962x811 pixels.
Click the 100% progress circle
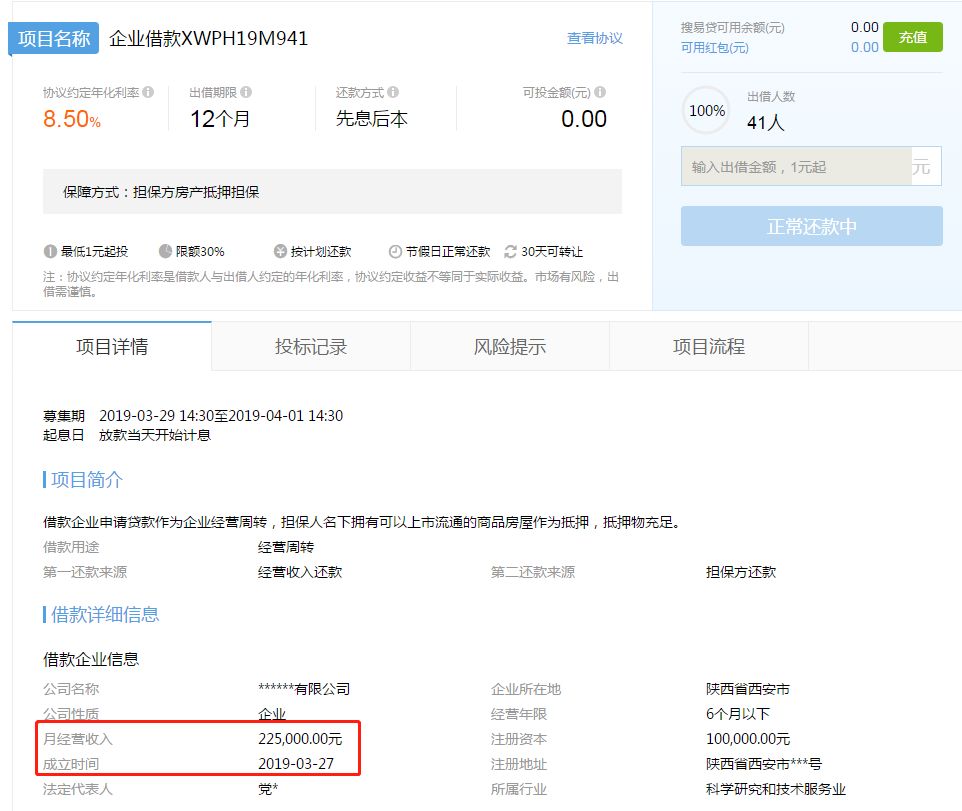[x=707, y=111]
